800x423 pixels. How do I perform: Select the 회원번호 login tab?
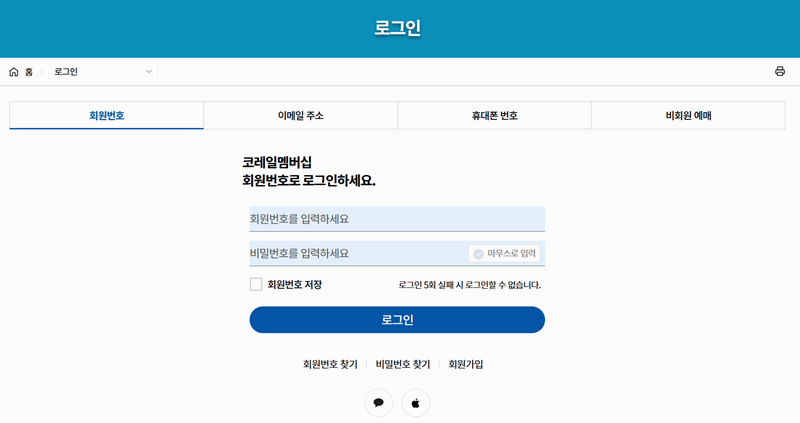click(x=107, y=115)
